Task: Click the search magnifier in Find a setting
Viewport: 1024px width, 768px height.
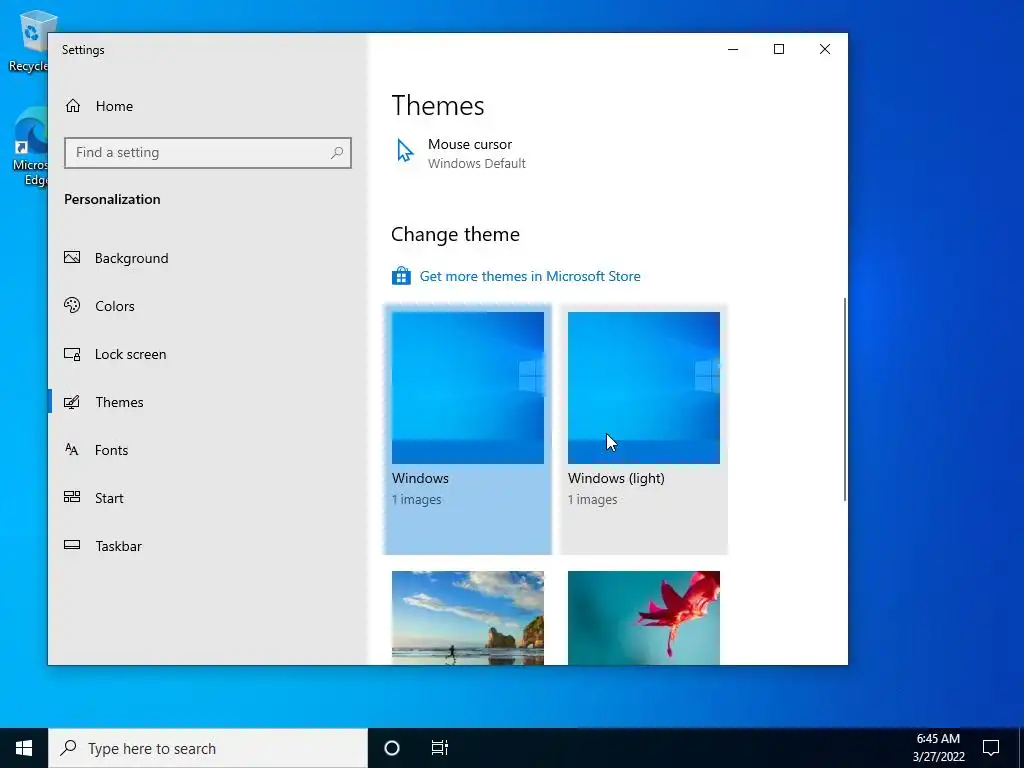Action: 337,153
